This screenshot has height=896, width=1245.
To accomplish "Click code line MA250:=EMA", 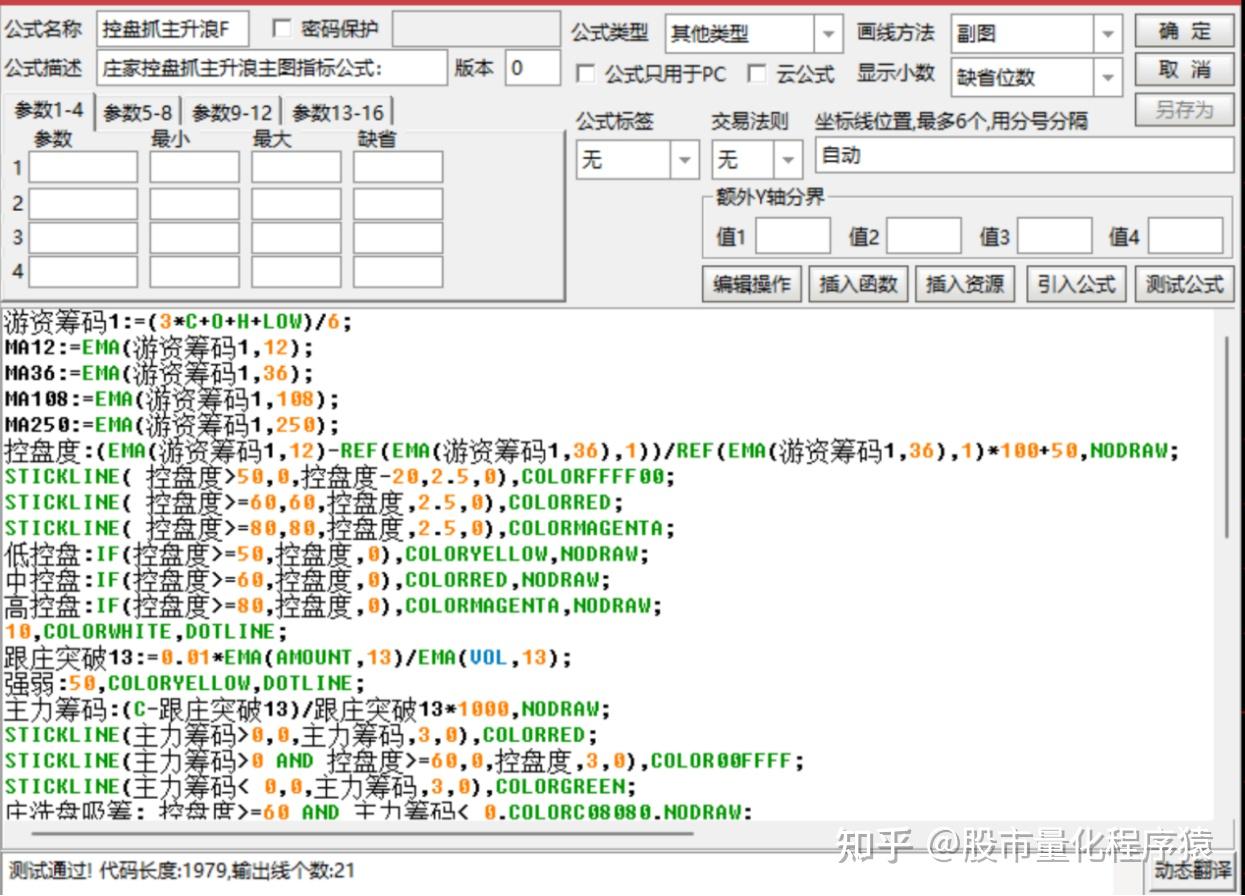I will (x=172, y=426).
